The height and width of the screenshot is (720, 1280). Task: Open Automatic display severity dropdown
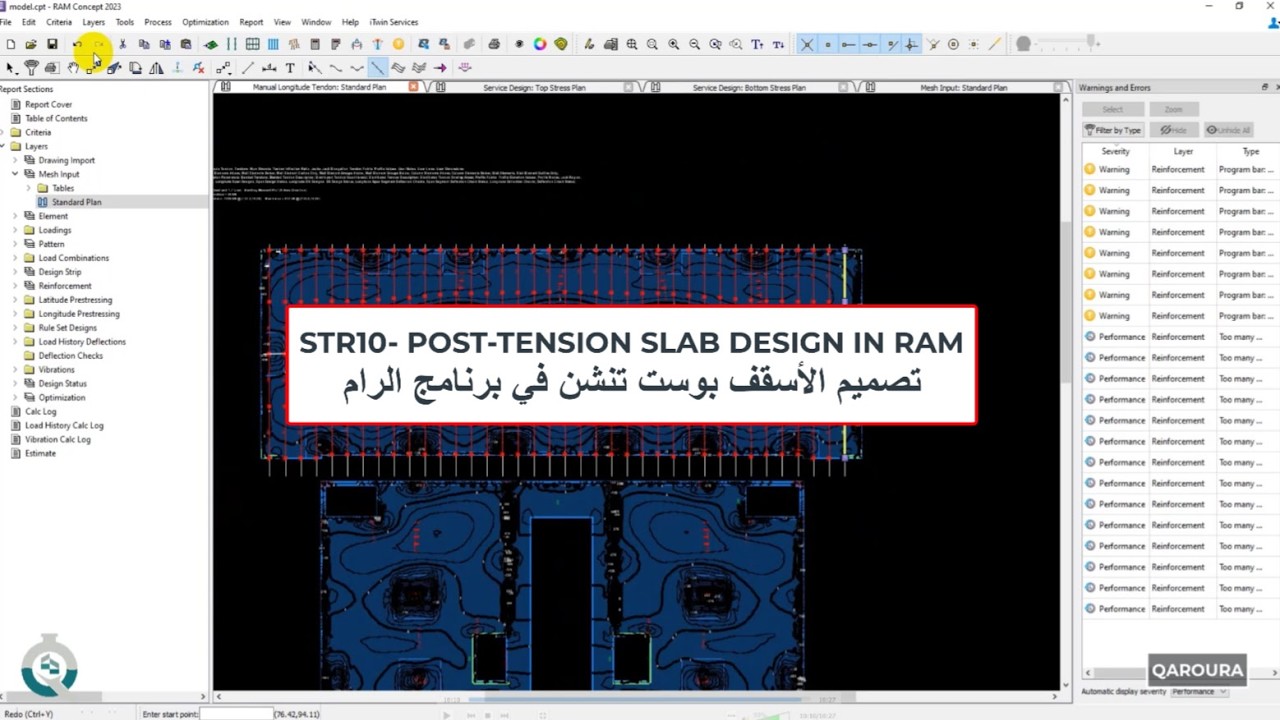1198,692
